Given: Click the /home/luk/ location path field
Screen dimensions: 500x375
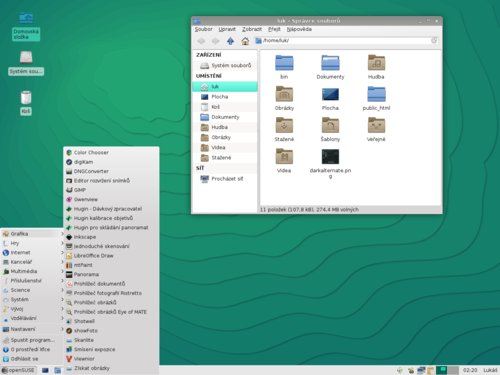Looking at the screenshot, I should point(346,40).
